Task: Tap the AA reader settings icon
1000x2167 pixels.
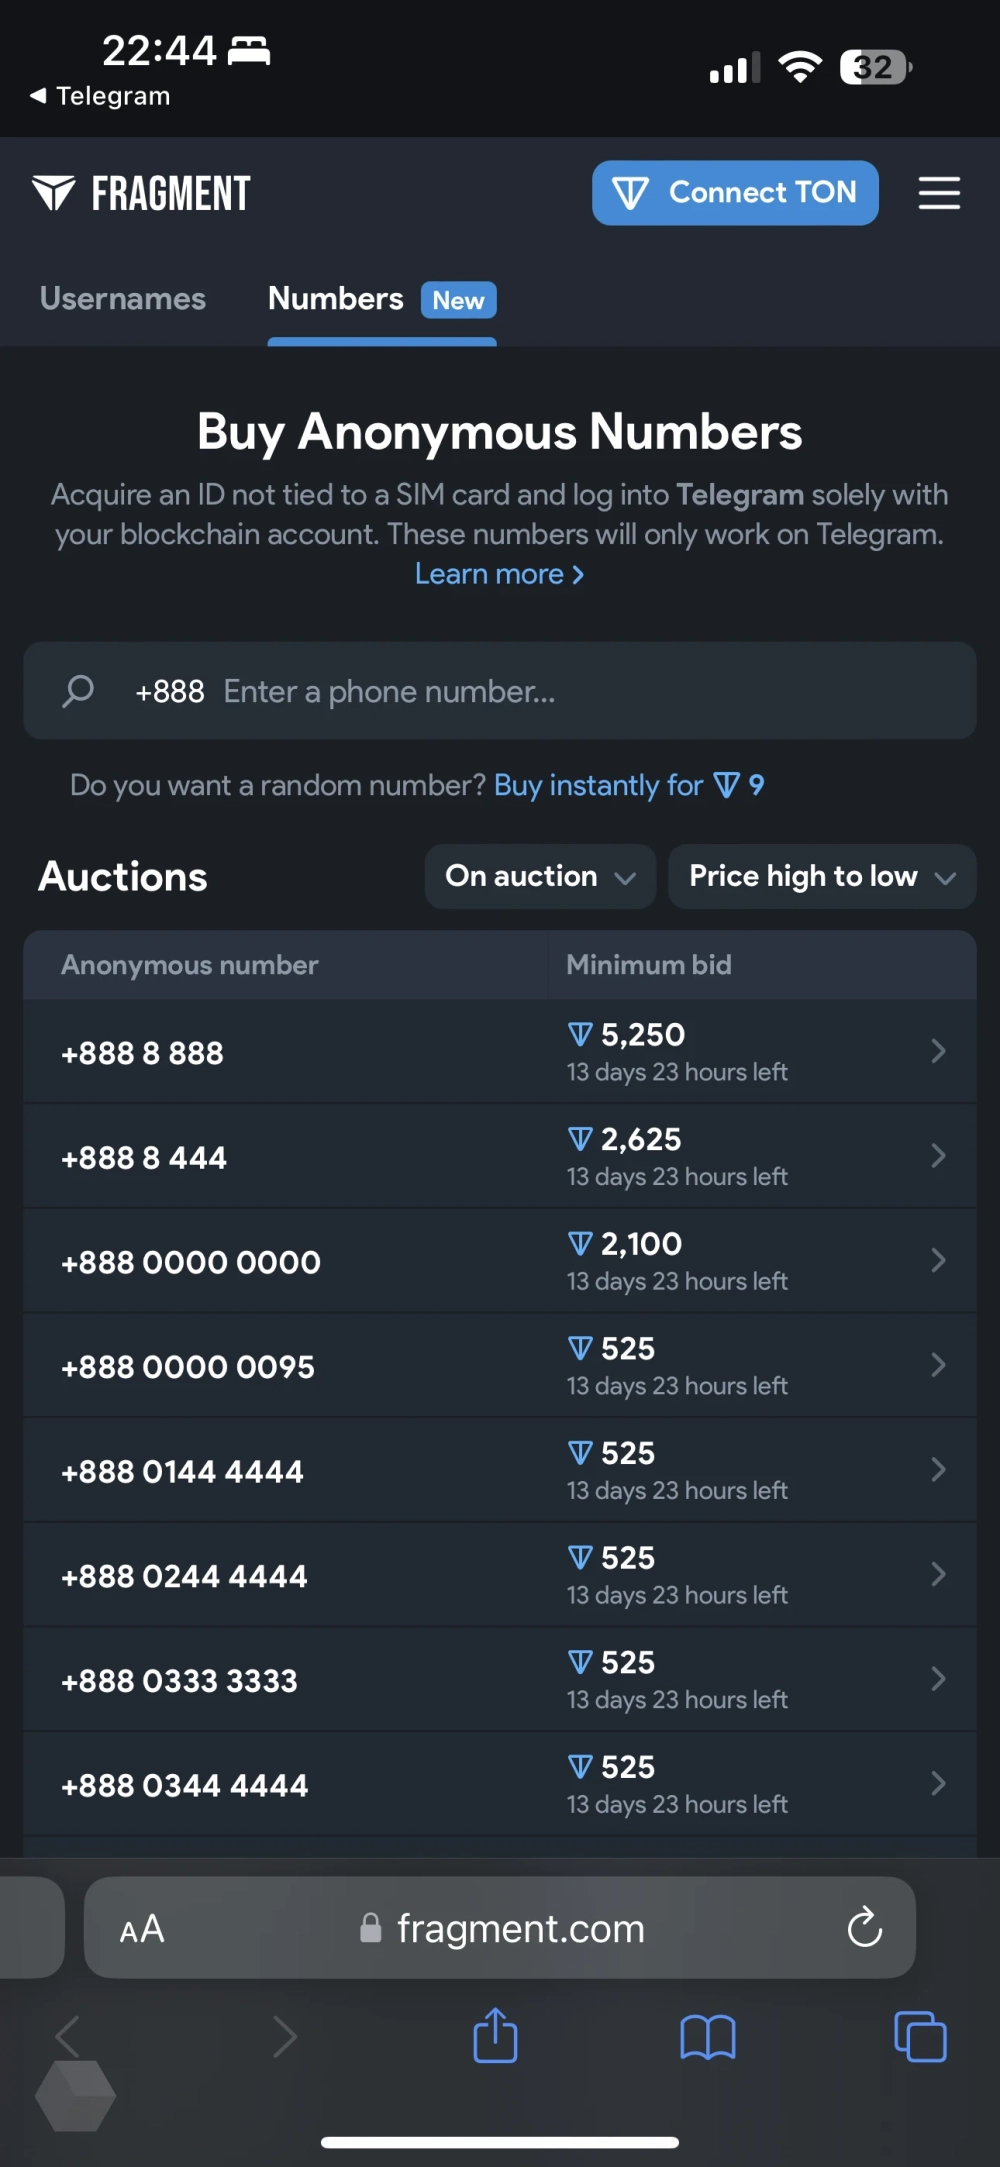Action: click(142, 1928)
